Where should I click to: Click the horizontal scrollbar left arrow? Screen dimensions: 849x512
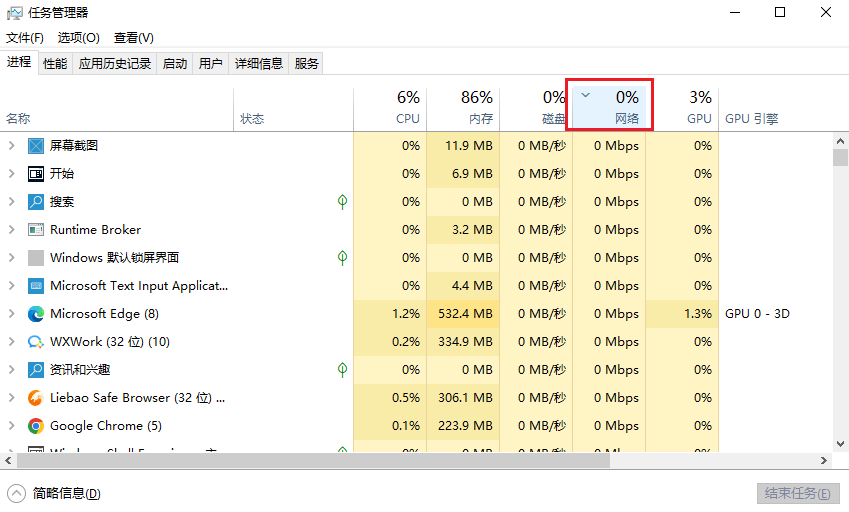tap(8, 461)
